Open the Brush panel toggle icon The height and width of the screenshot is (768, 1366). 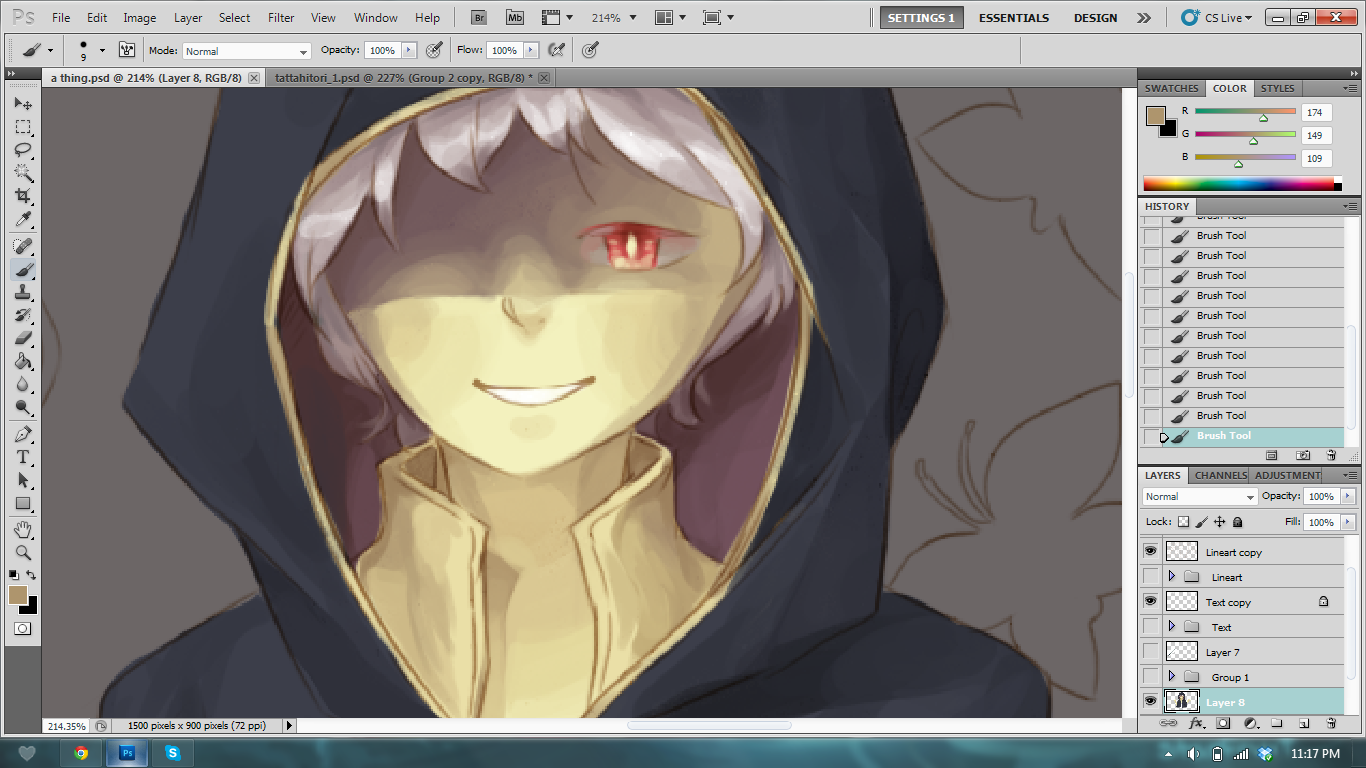coord(127,50)
